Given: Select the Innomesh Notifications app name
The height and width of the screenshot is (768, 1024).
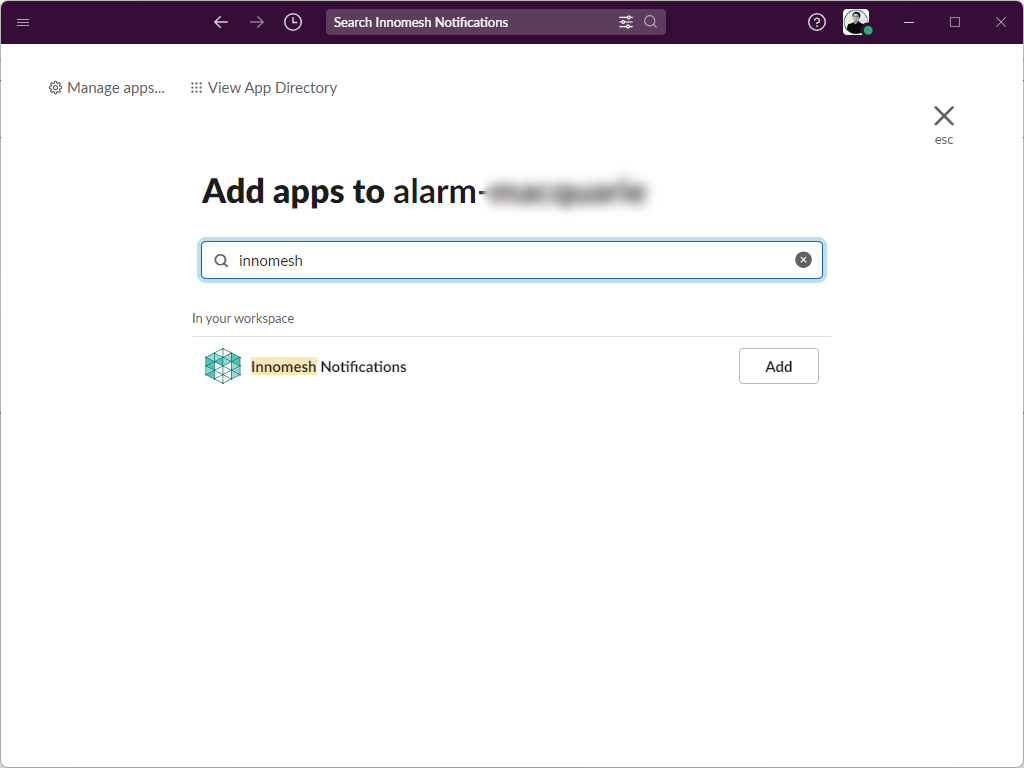Looking at the screenshot, I should (328, 366).
